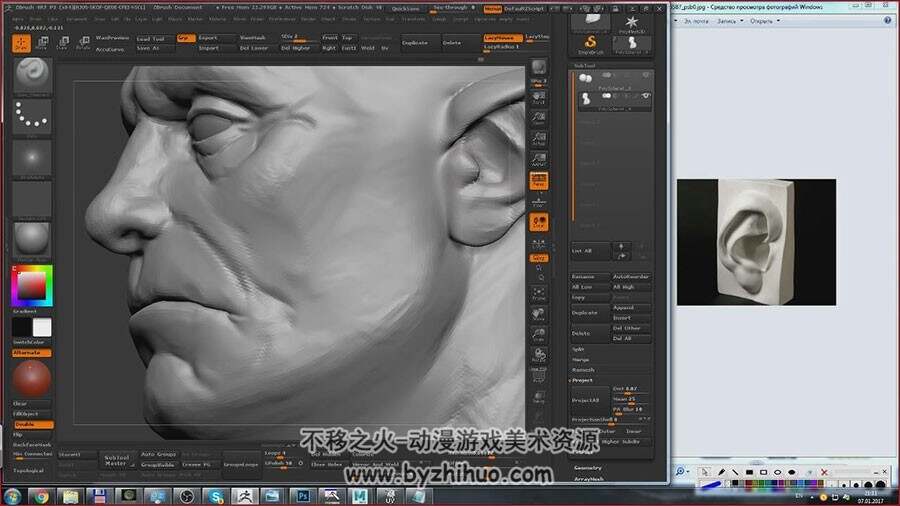Click the Del Higher button
This screenshot has width=900, height=506.
(x=296, y=48)
